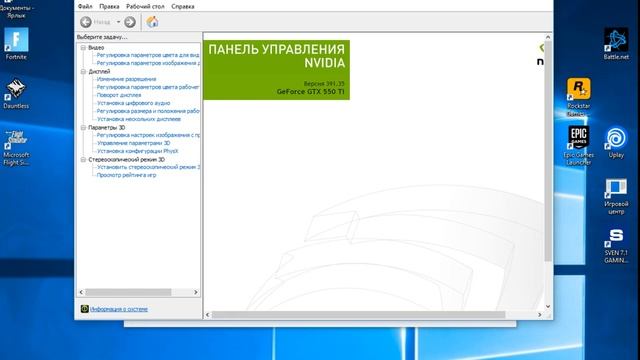Click the main pane's scroll-left arrow

click(x=208, y=315)
